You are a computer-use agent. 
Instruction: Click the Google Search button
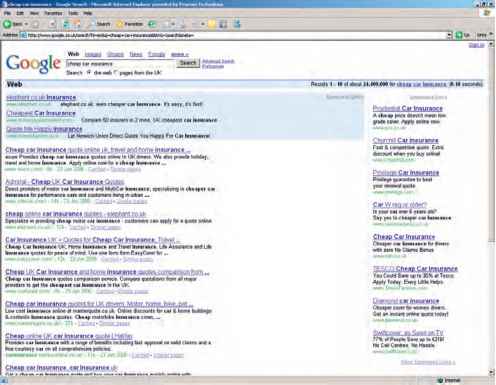(188, 63)
